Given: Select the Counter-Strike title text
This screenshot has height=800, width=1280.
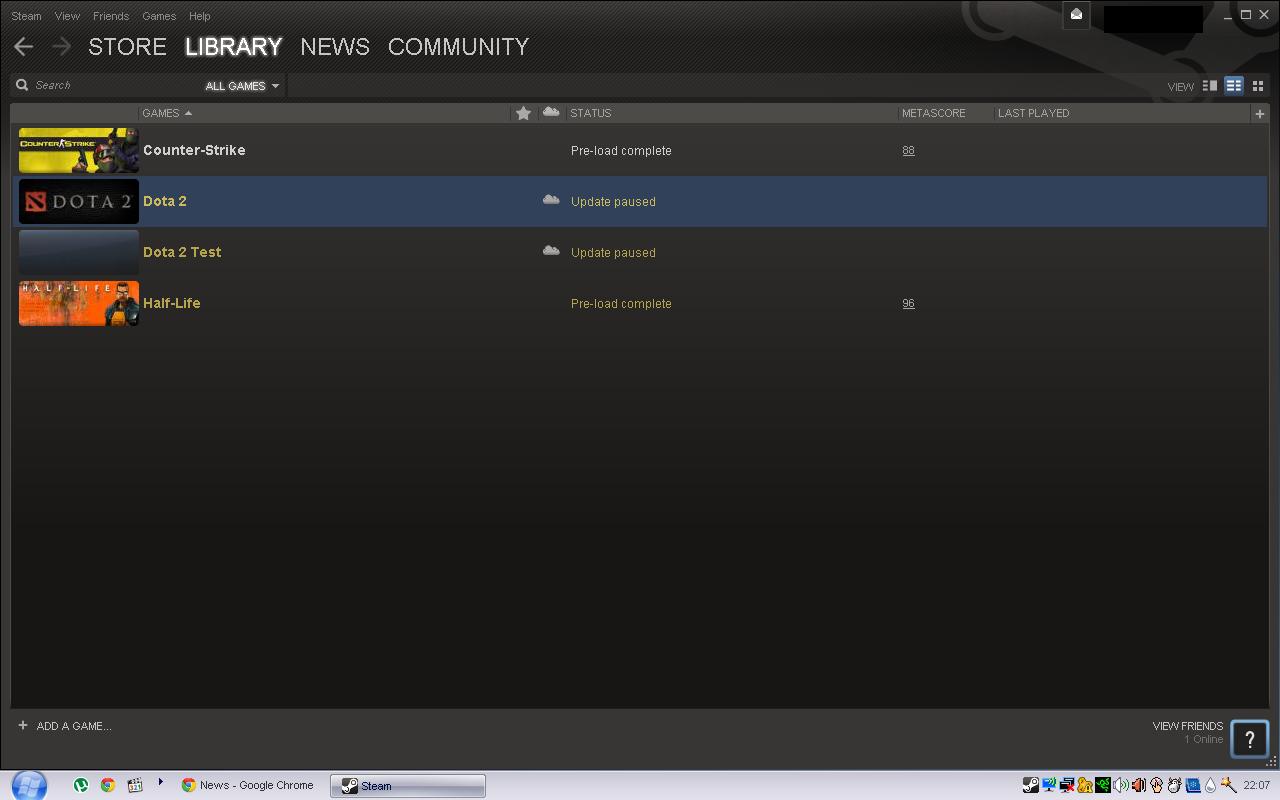Looking at the screenshot, I should coord(194,150).
